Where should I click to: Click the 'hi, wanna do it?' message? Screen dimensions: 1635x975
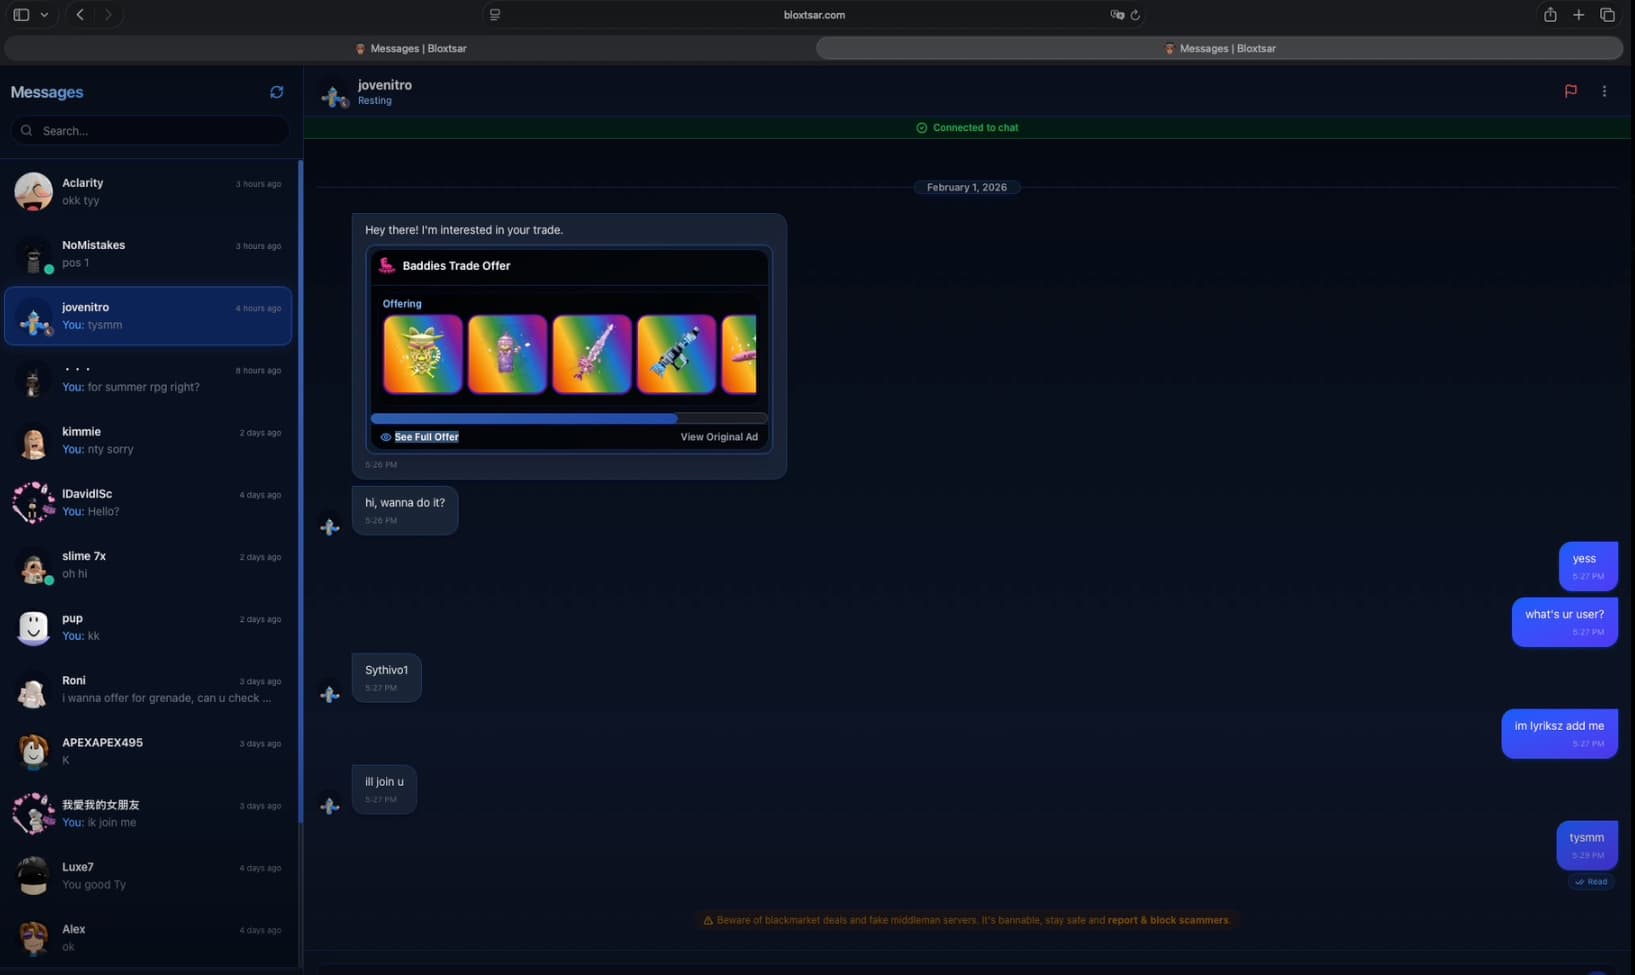tap(405, 510)
